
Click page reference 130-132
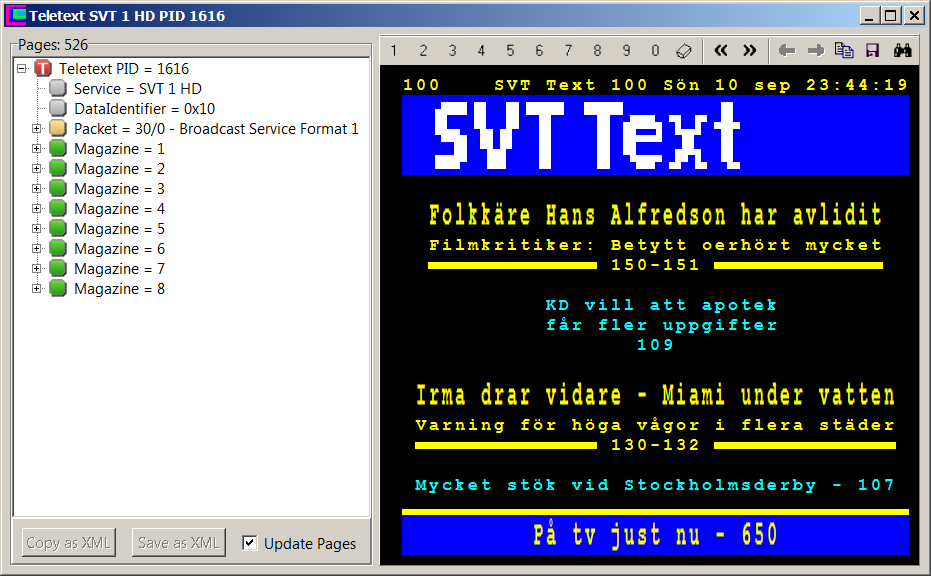(655, 445)
